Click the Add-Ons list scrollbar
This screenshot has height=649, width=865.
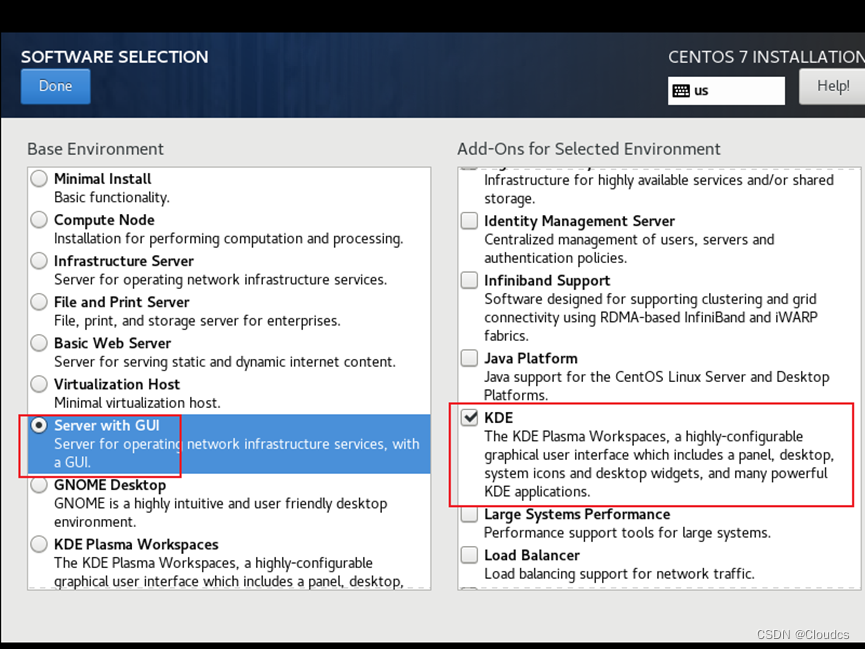click(858, 380)
